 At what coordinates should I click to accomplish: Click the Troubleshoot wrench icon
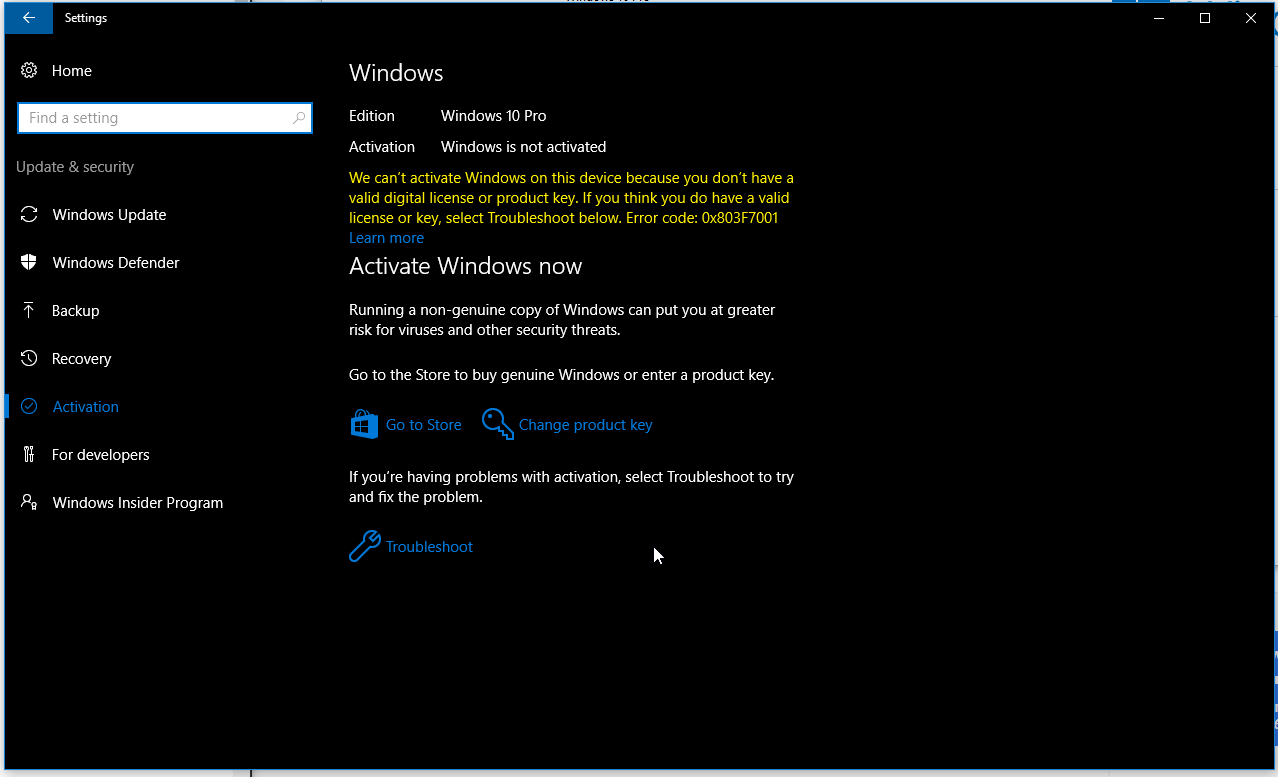tap(364, 546)
